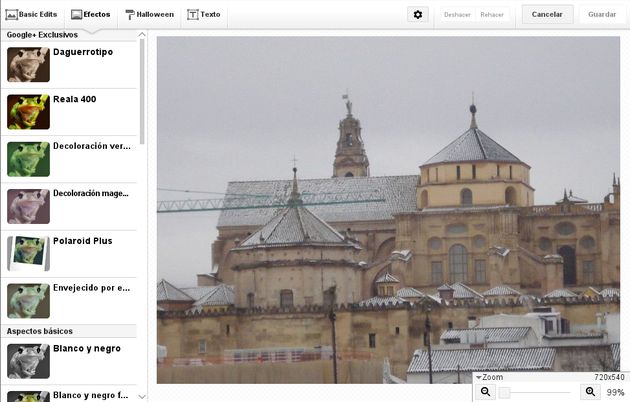
Task: Click the effects list scrollbar thumb
Action: [142, 92]
